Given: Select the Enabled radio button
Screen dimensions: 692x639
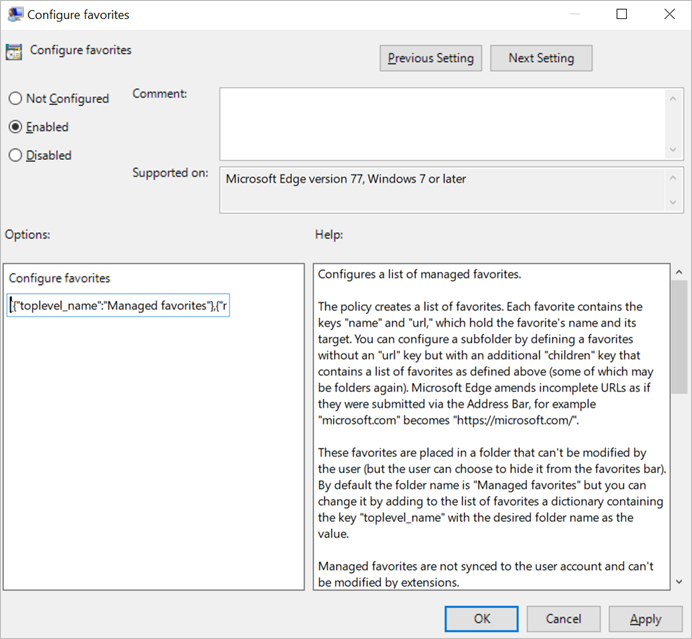Looking at the screenshot, I should 15,127.
